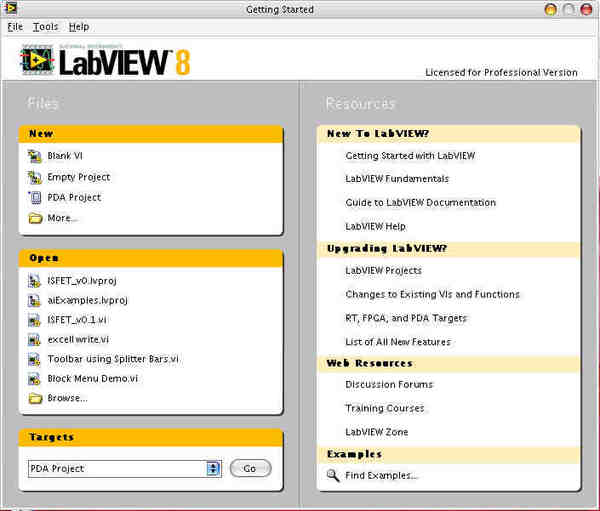This screenshot has height=511, width=600.
Task: Click the PDA Project icon under New
Action: pyautogui.click(x=35, y=198)
